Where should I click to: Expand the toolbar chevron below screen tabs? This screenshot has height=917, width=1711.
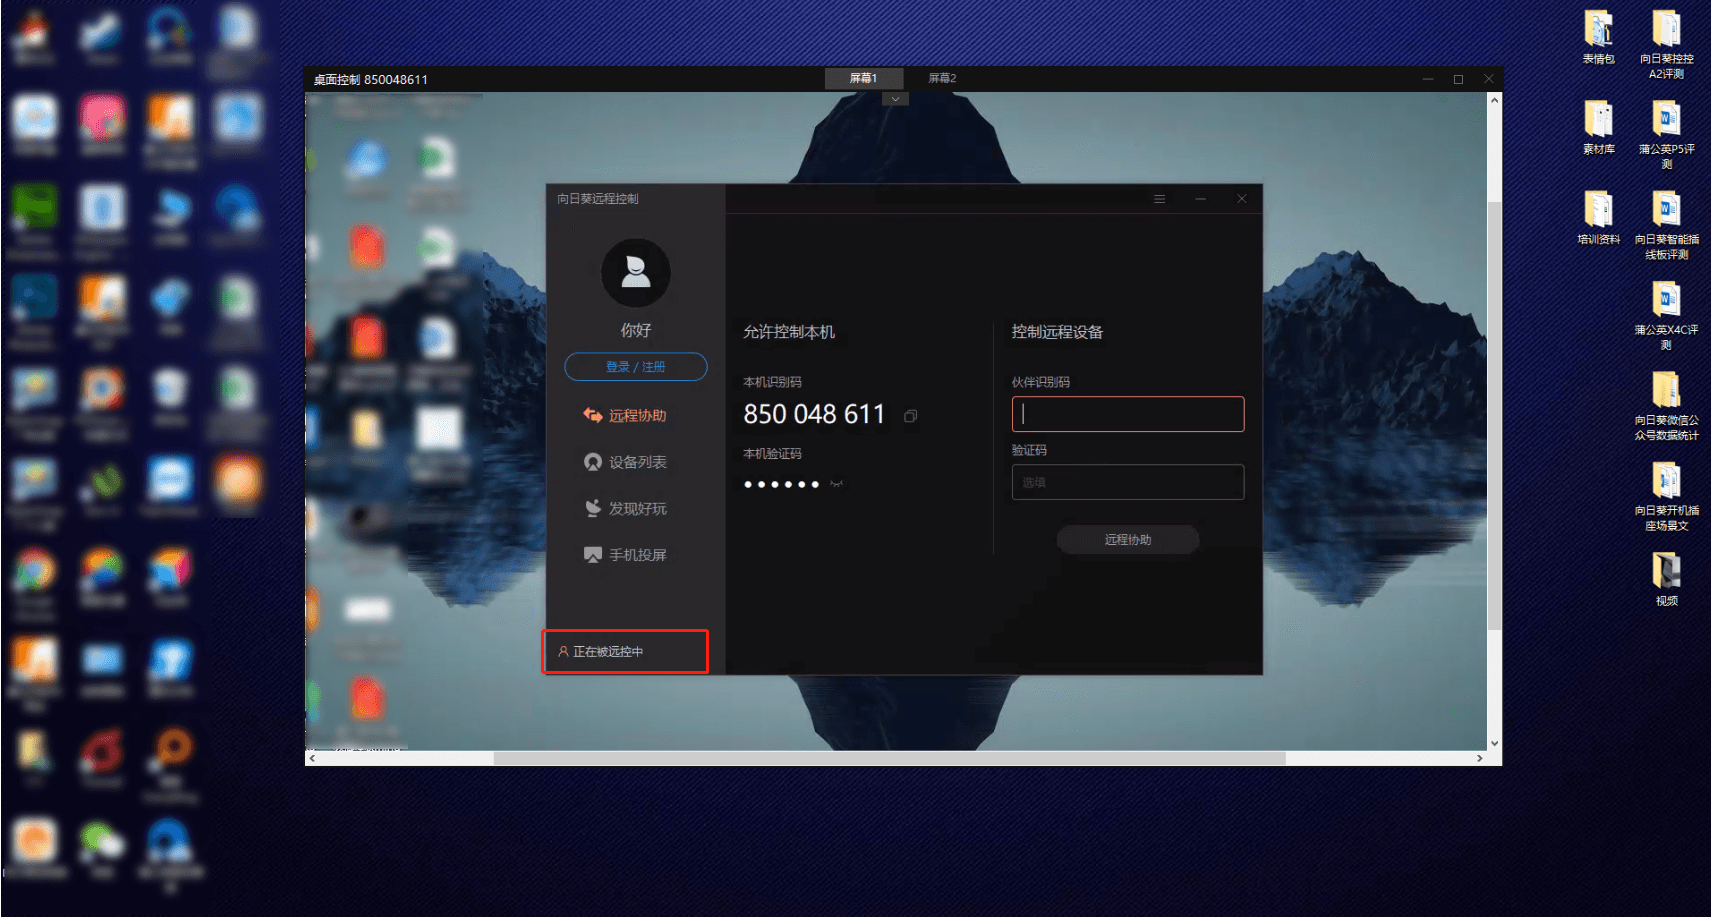895,99
